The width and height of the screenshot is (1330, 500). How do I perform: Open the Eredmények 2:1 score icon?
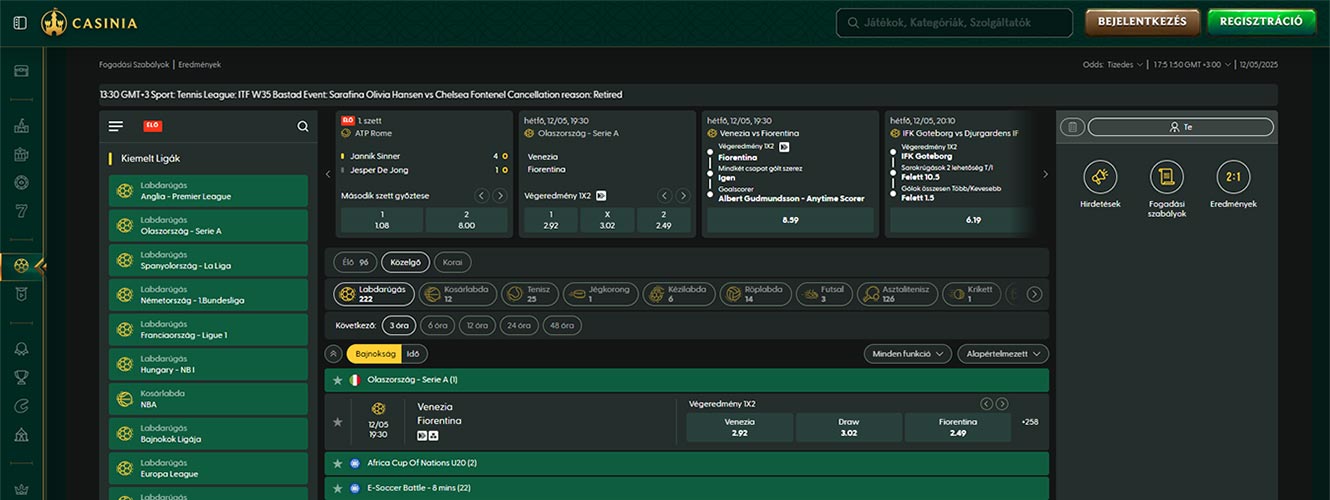(1232, 177)
